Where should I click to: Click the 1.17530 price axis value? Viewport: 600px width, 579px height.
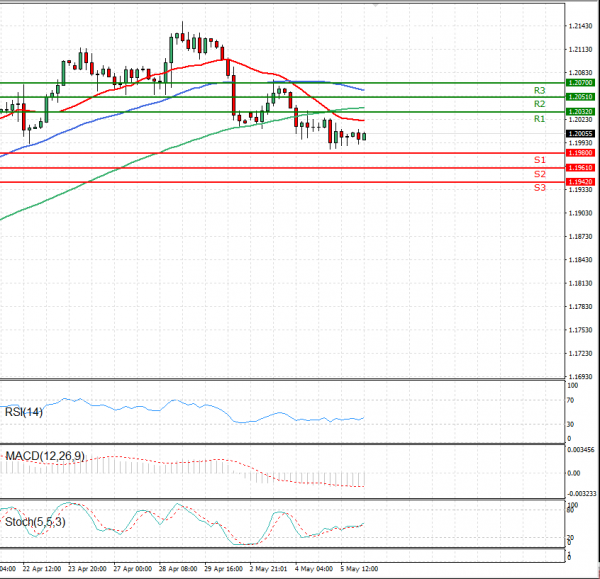pyautogui.click(x=580, y=330)
